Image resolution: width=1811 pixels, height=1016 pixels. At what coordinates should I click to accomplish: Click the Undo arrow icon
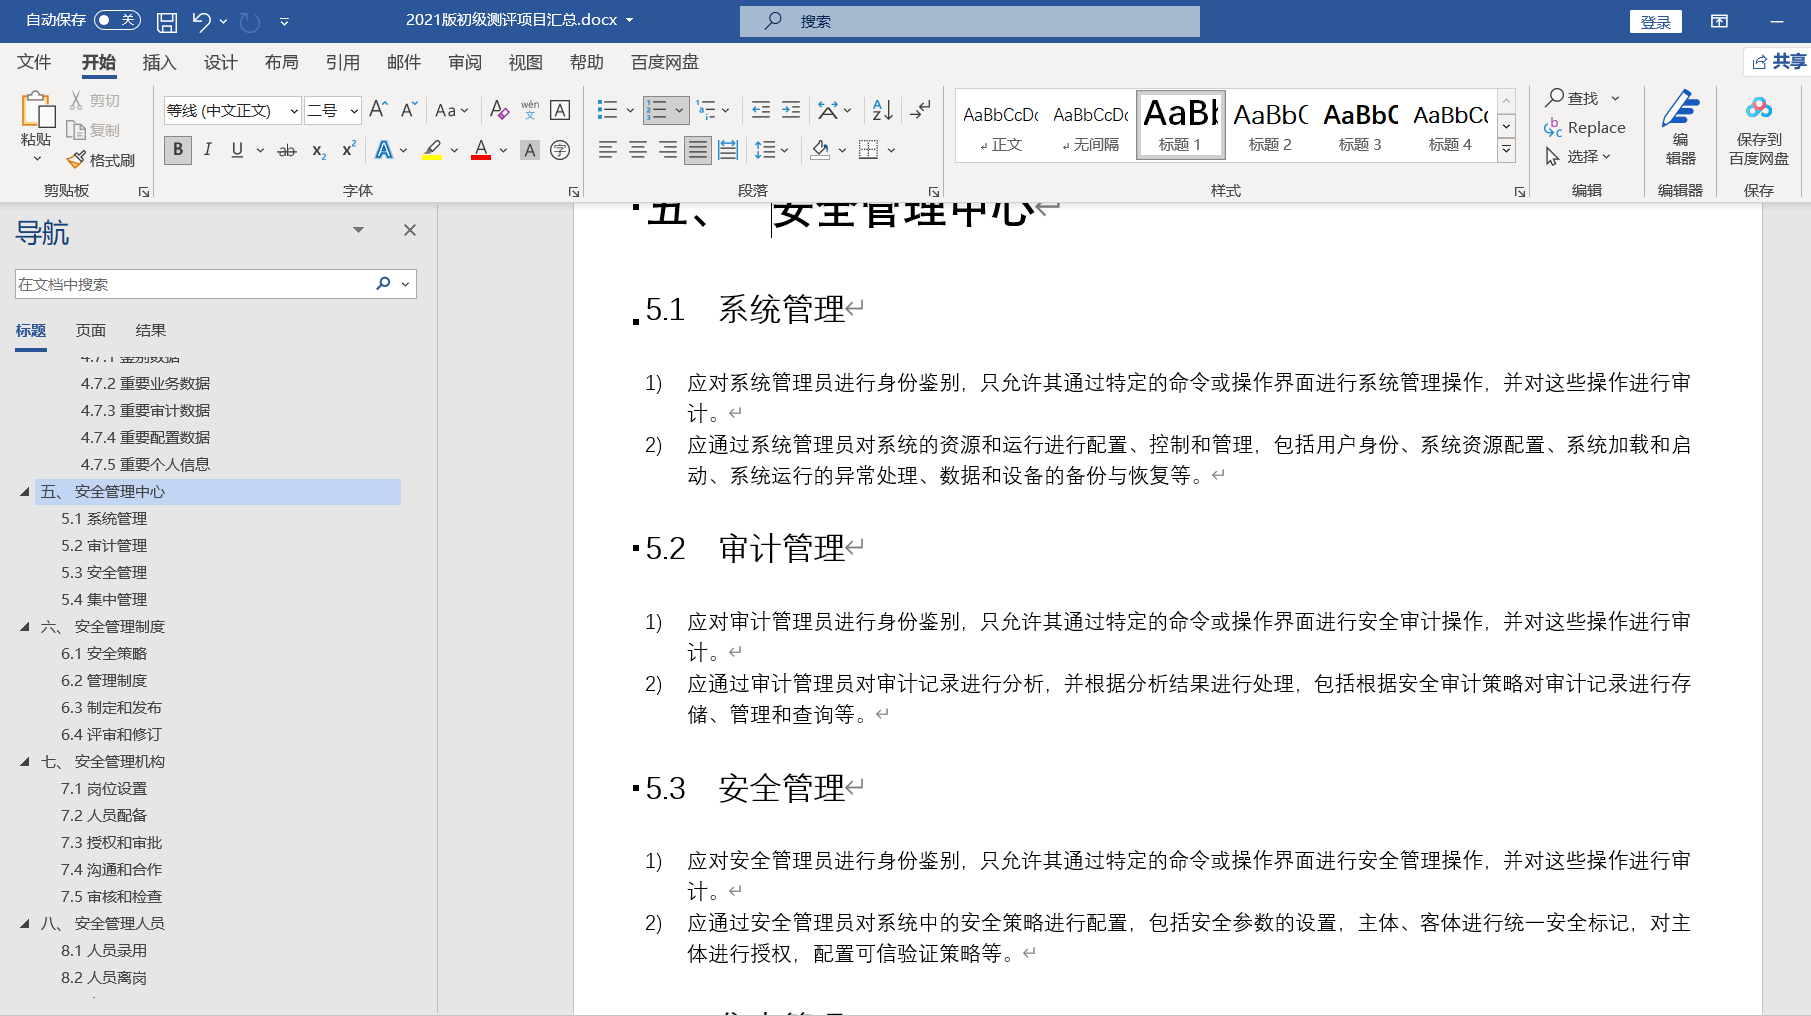click(202, 21)
